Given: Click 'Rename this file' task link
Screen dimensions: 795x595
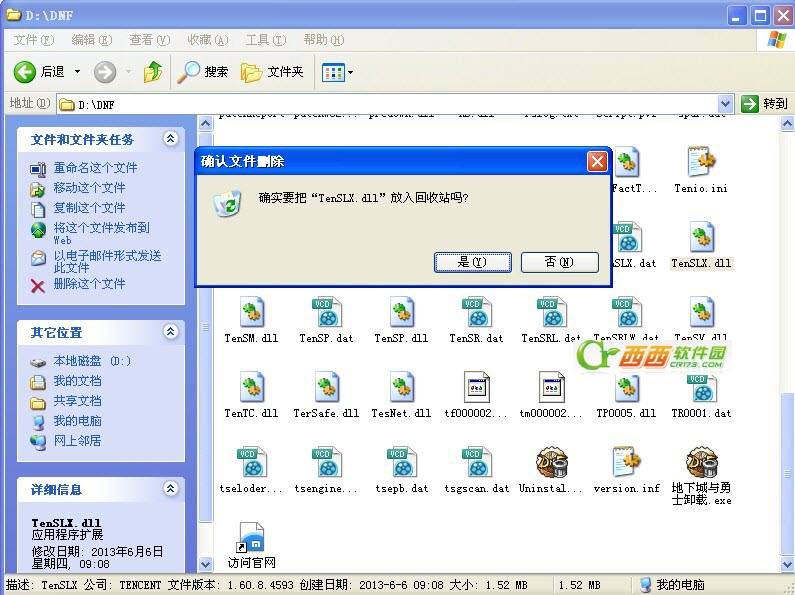Looking at the screenshot, I should [x=95, y=168].
